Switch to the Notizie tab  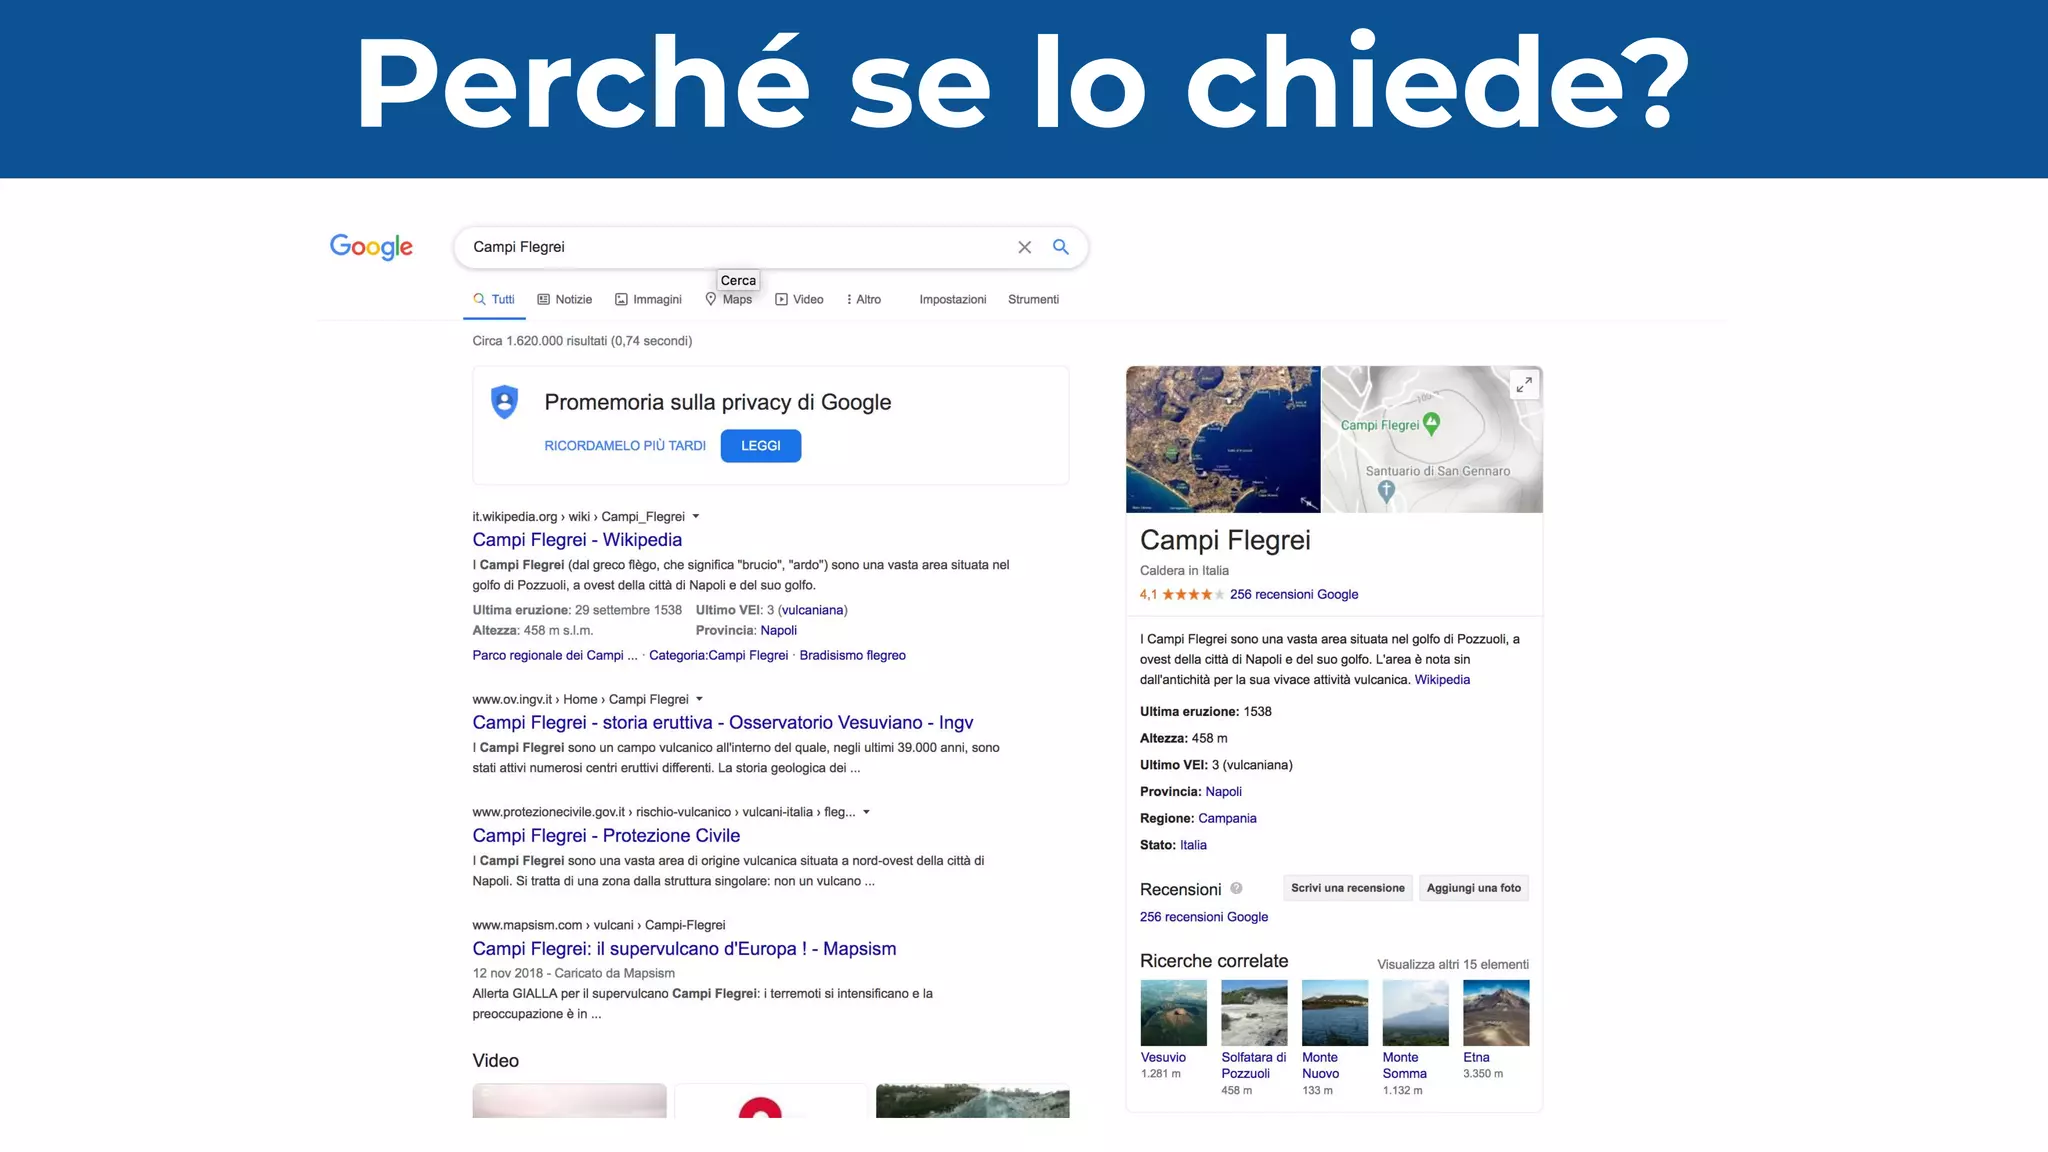pos(564,299)
